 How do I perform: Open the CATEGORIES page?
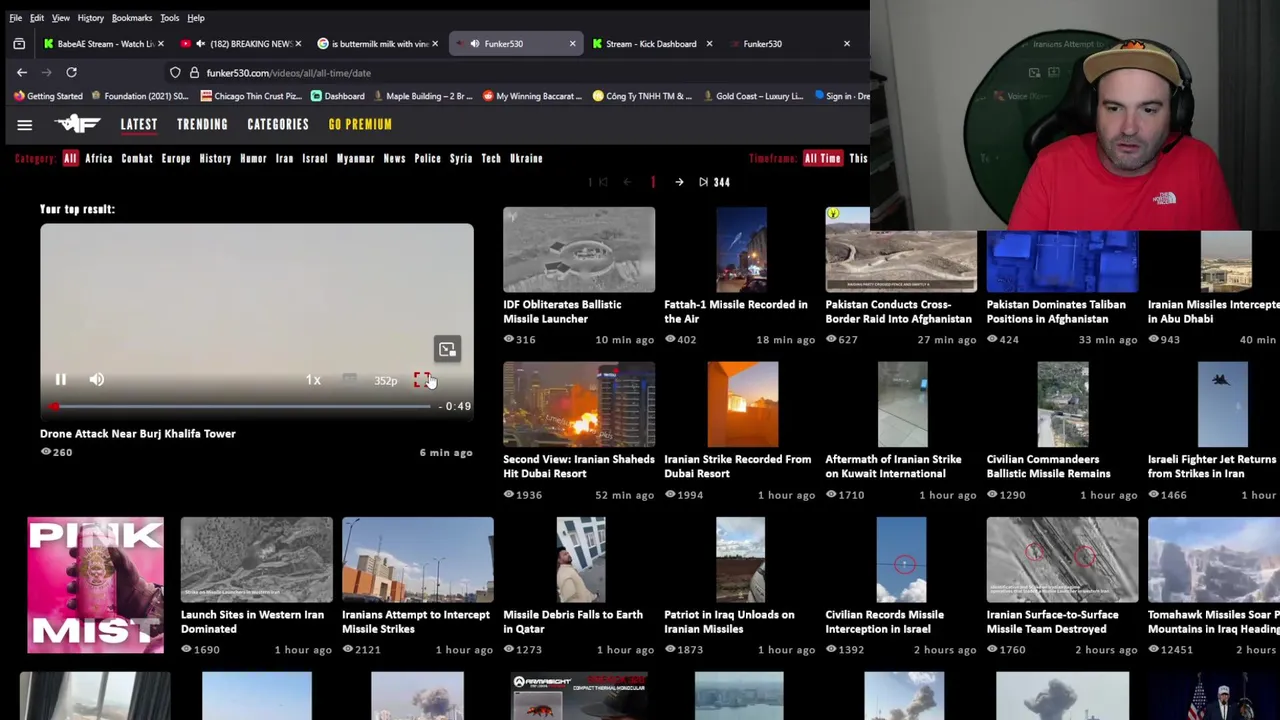coord(278,124)
